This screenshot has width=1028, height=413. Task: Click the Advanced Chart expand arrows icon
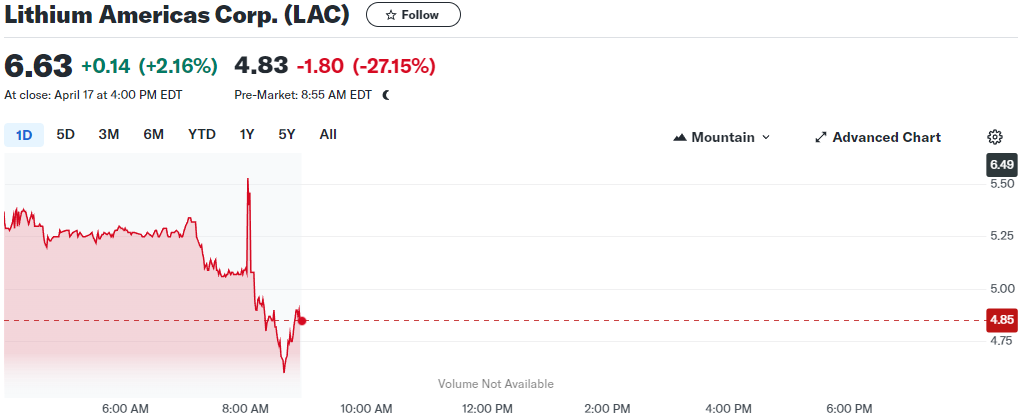pos(821,137)
